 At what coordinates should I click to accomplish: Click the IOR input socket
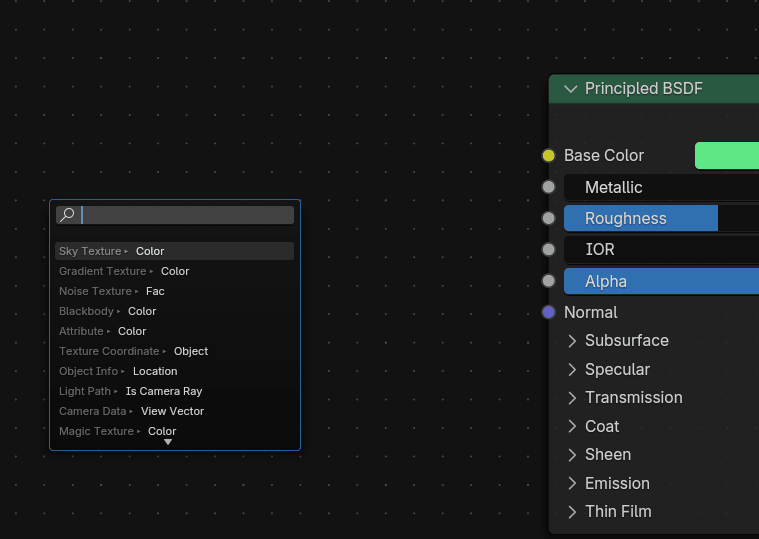(548, 249)
